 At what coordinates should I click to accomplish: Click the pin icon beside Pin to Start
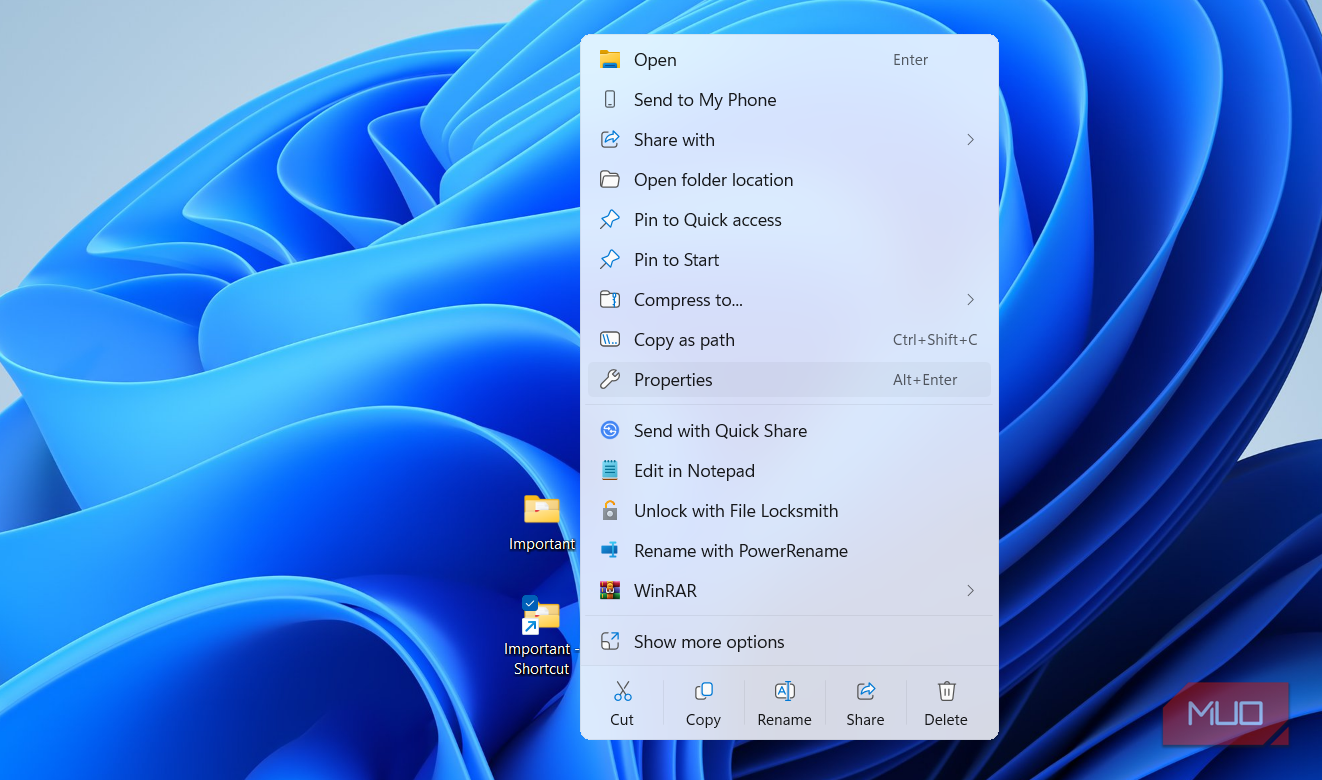(610, 260)
